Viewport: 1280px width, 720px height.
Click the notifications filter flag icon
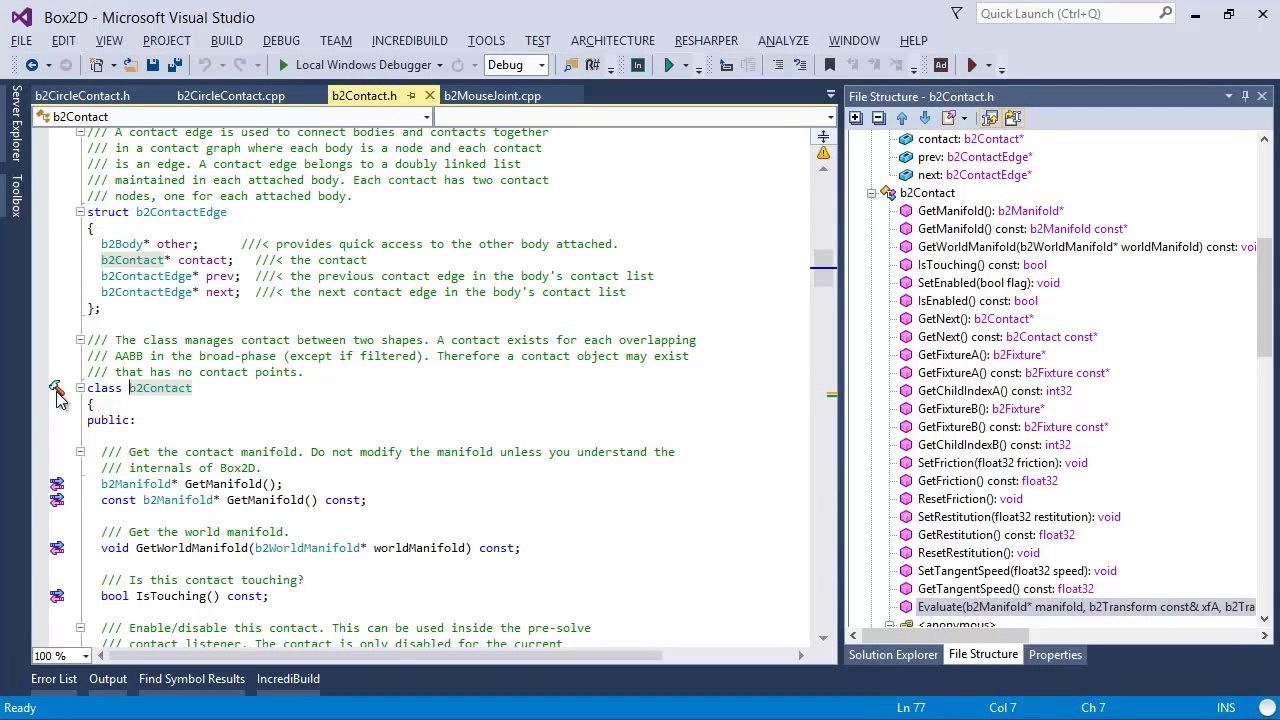(957, 14)
